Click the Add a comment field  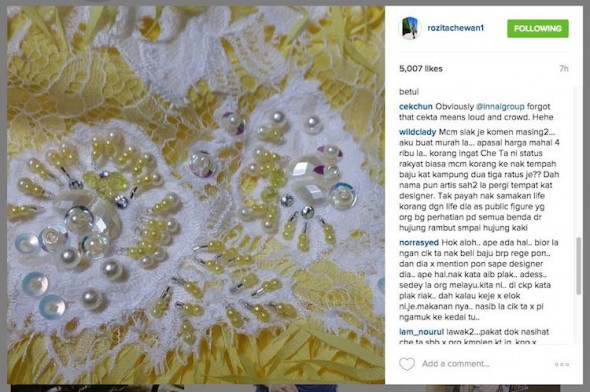pos(485,364)
